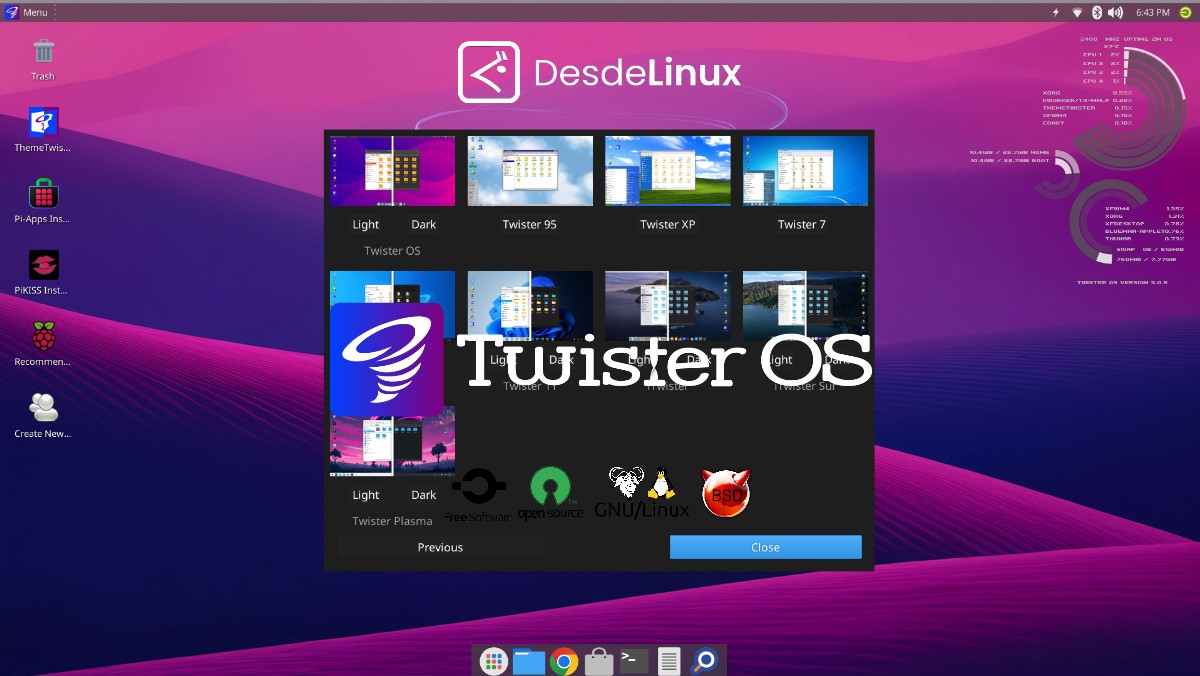Image resolution: width=1200 pixels, height=676 pixels.
Task: Click the iTwister preview thumbnail
Action: [x=668, y=306]
